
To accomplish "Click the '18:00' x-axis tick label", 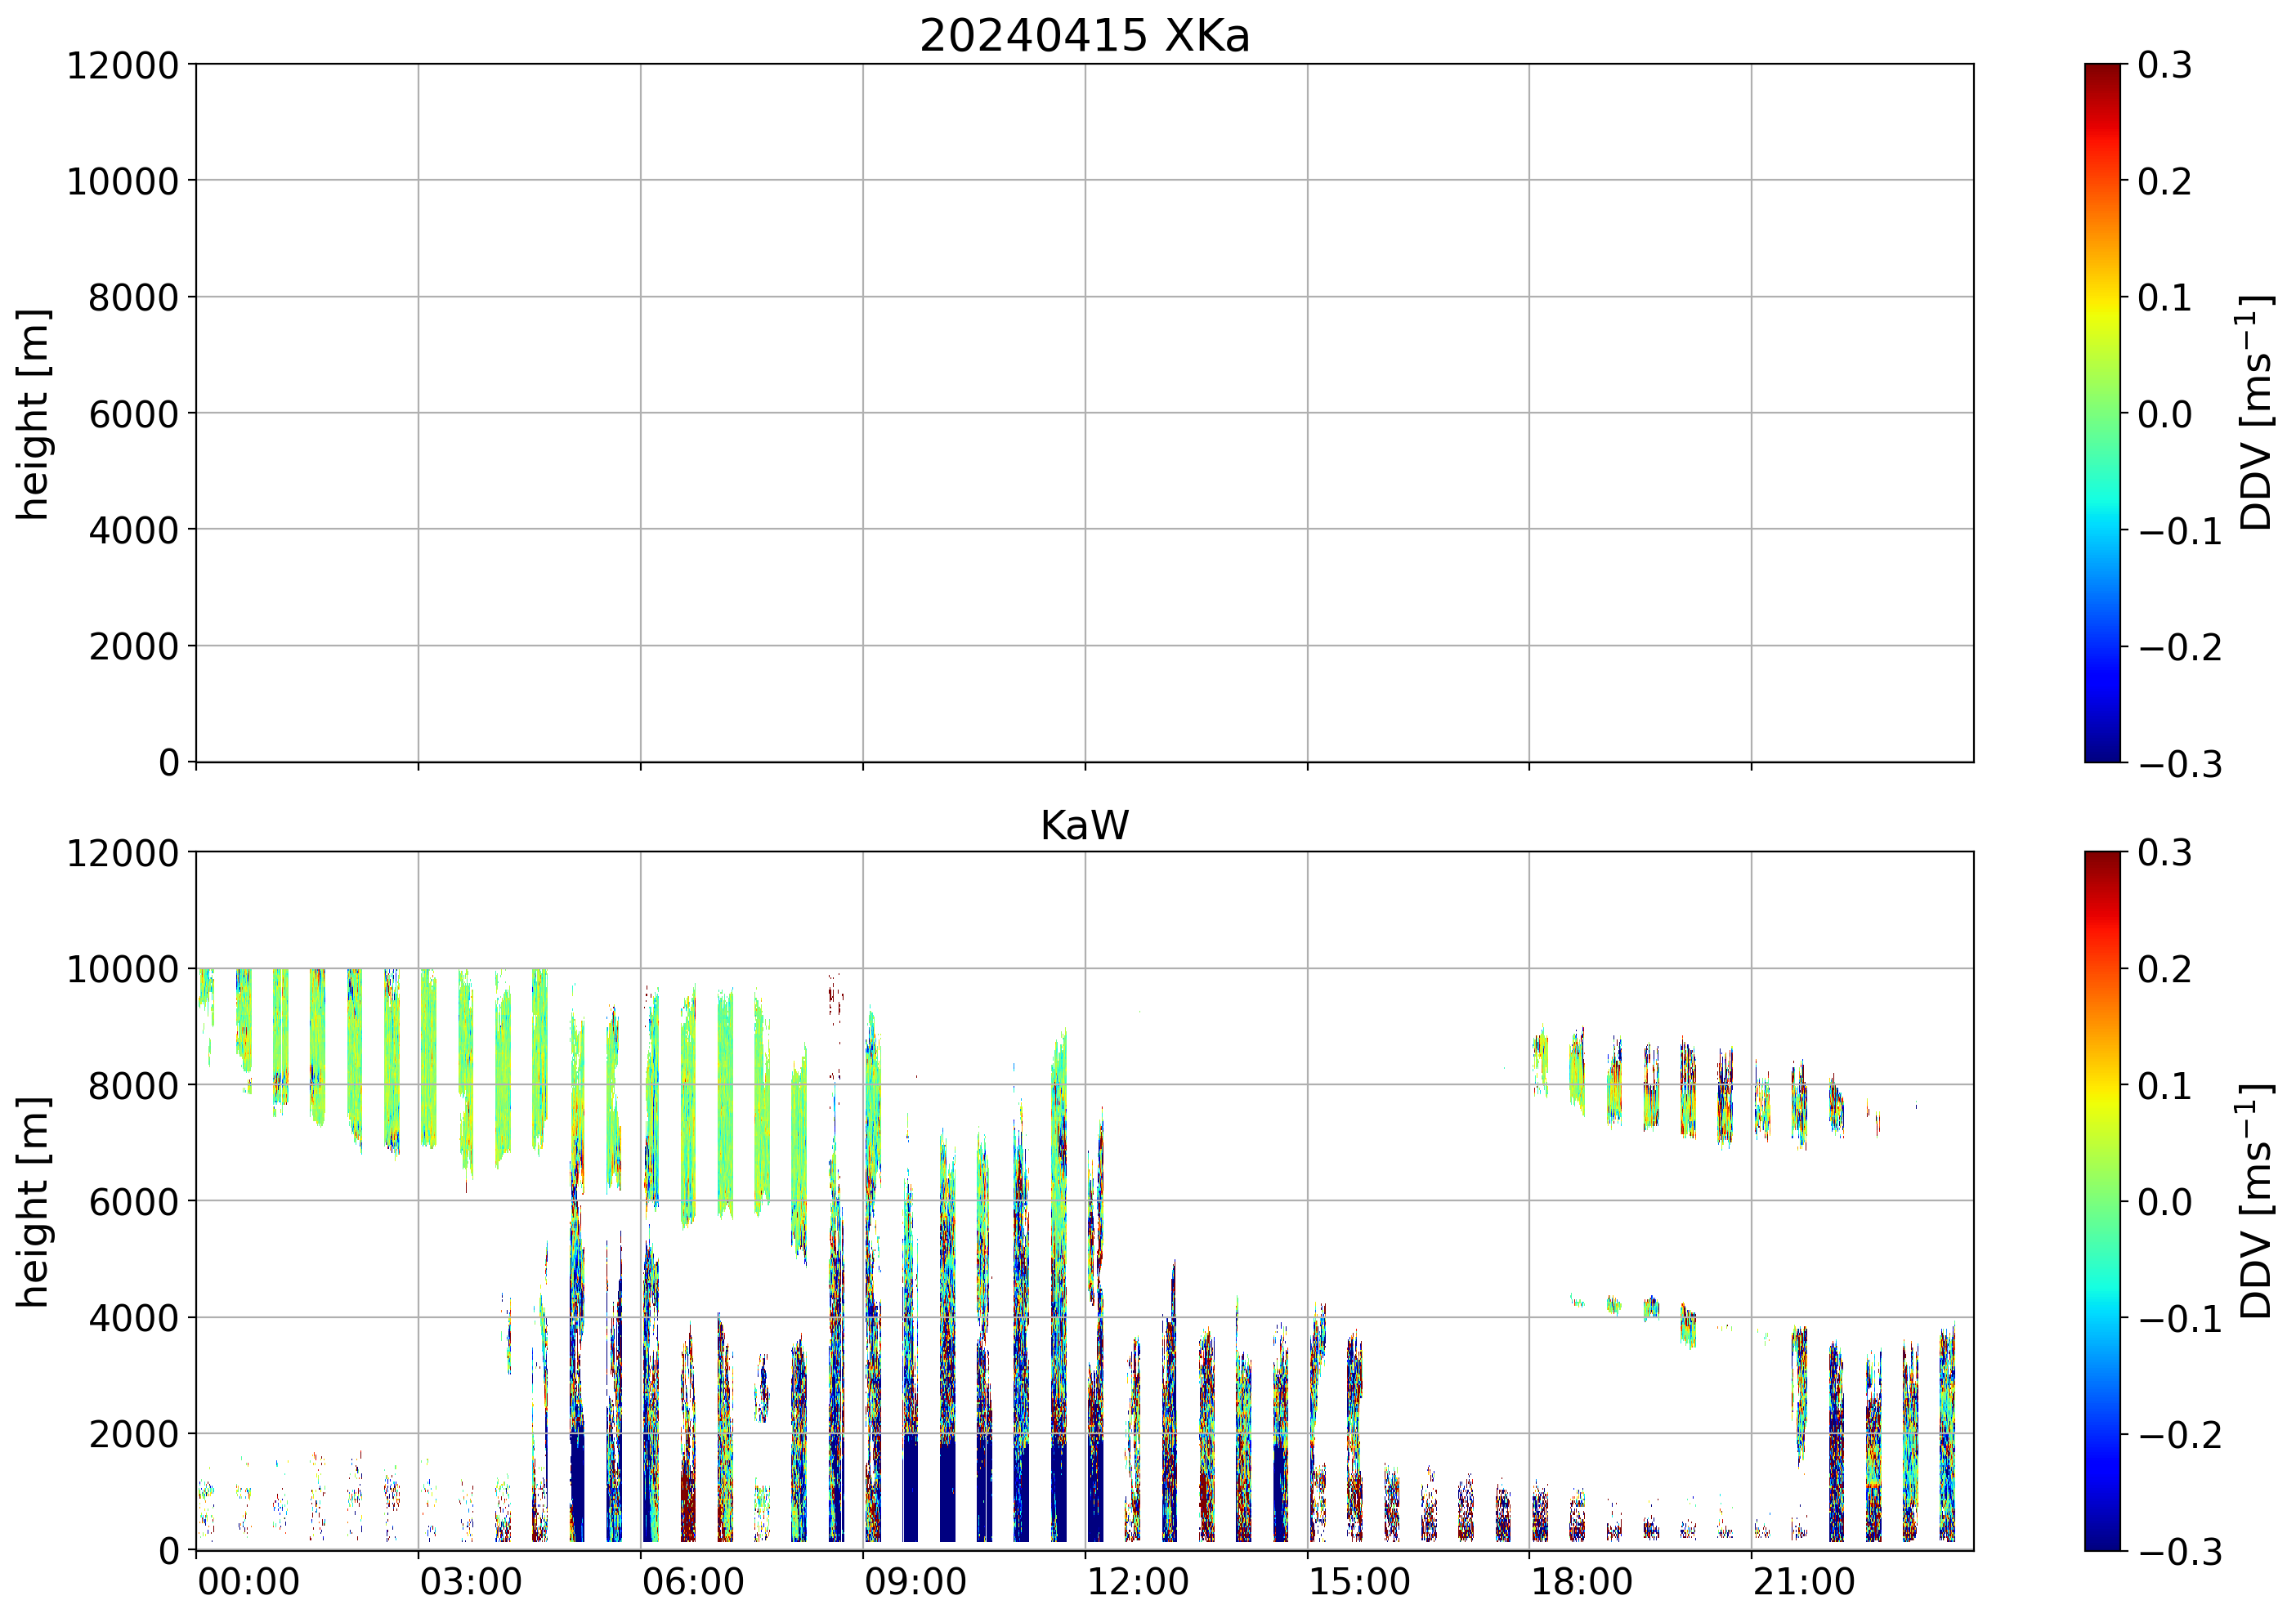I will click(x=1581, y=1583).
